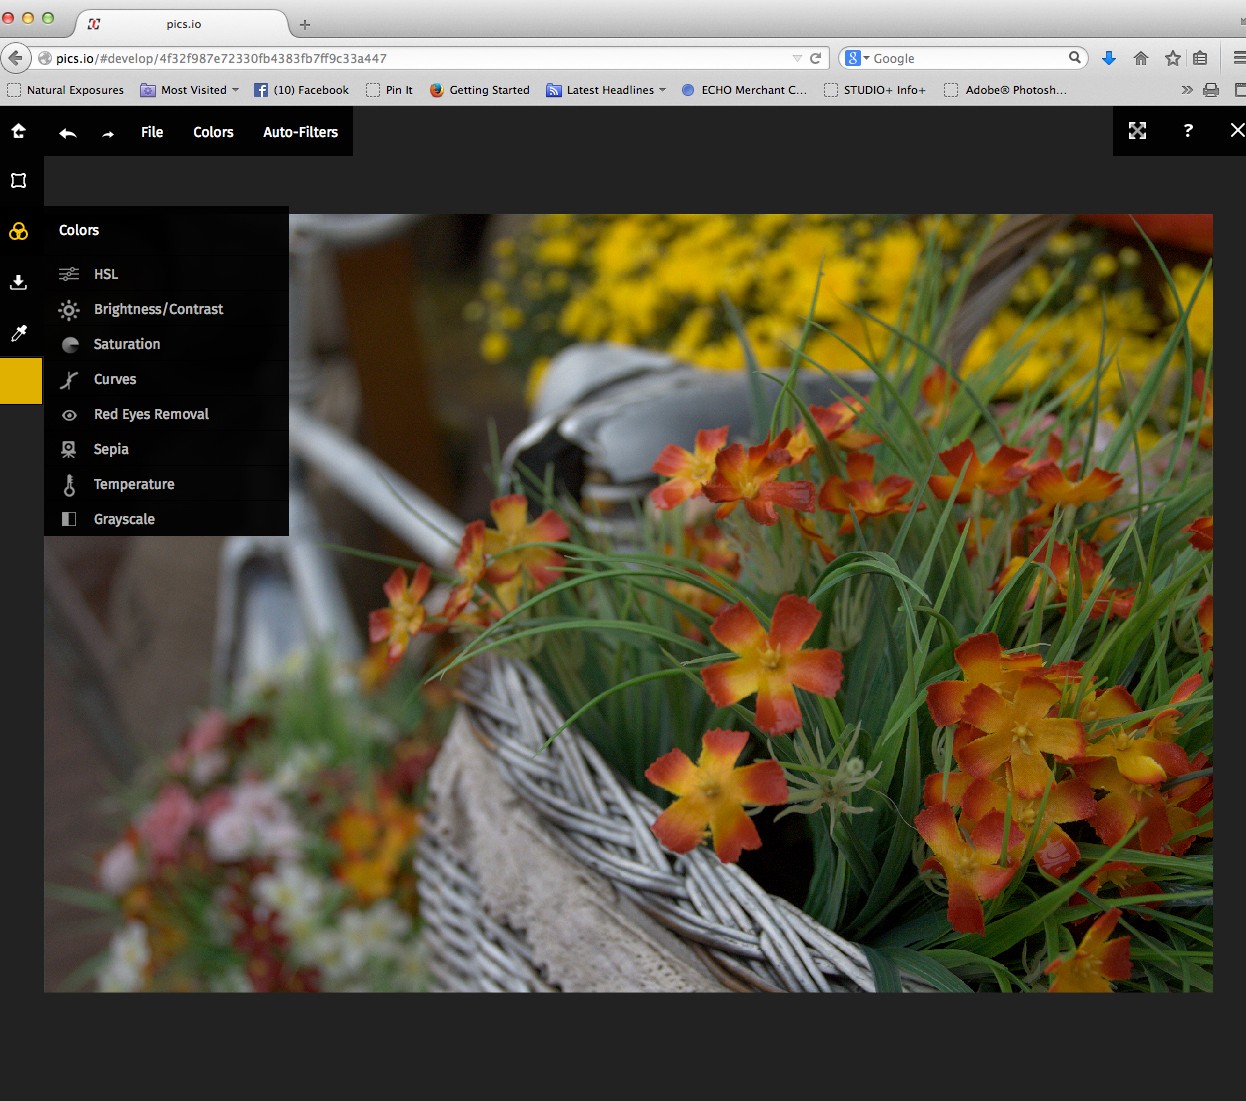The height and width of the screenshot is (1101, 1246).
Task: Select the pics.io tab
Action: coord(183,24)
